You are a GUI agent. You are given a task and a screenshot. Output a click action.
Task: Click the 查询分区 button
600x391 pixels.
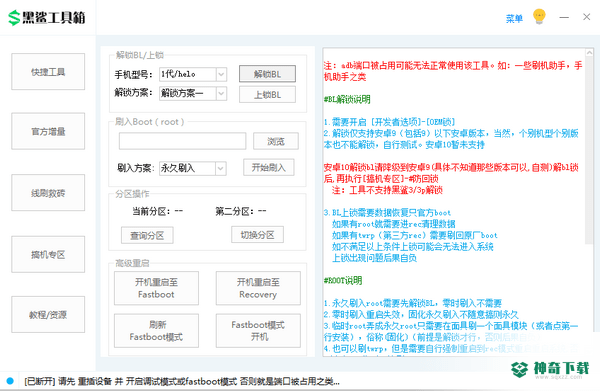click(x=147, y=235)
